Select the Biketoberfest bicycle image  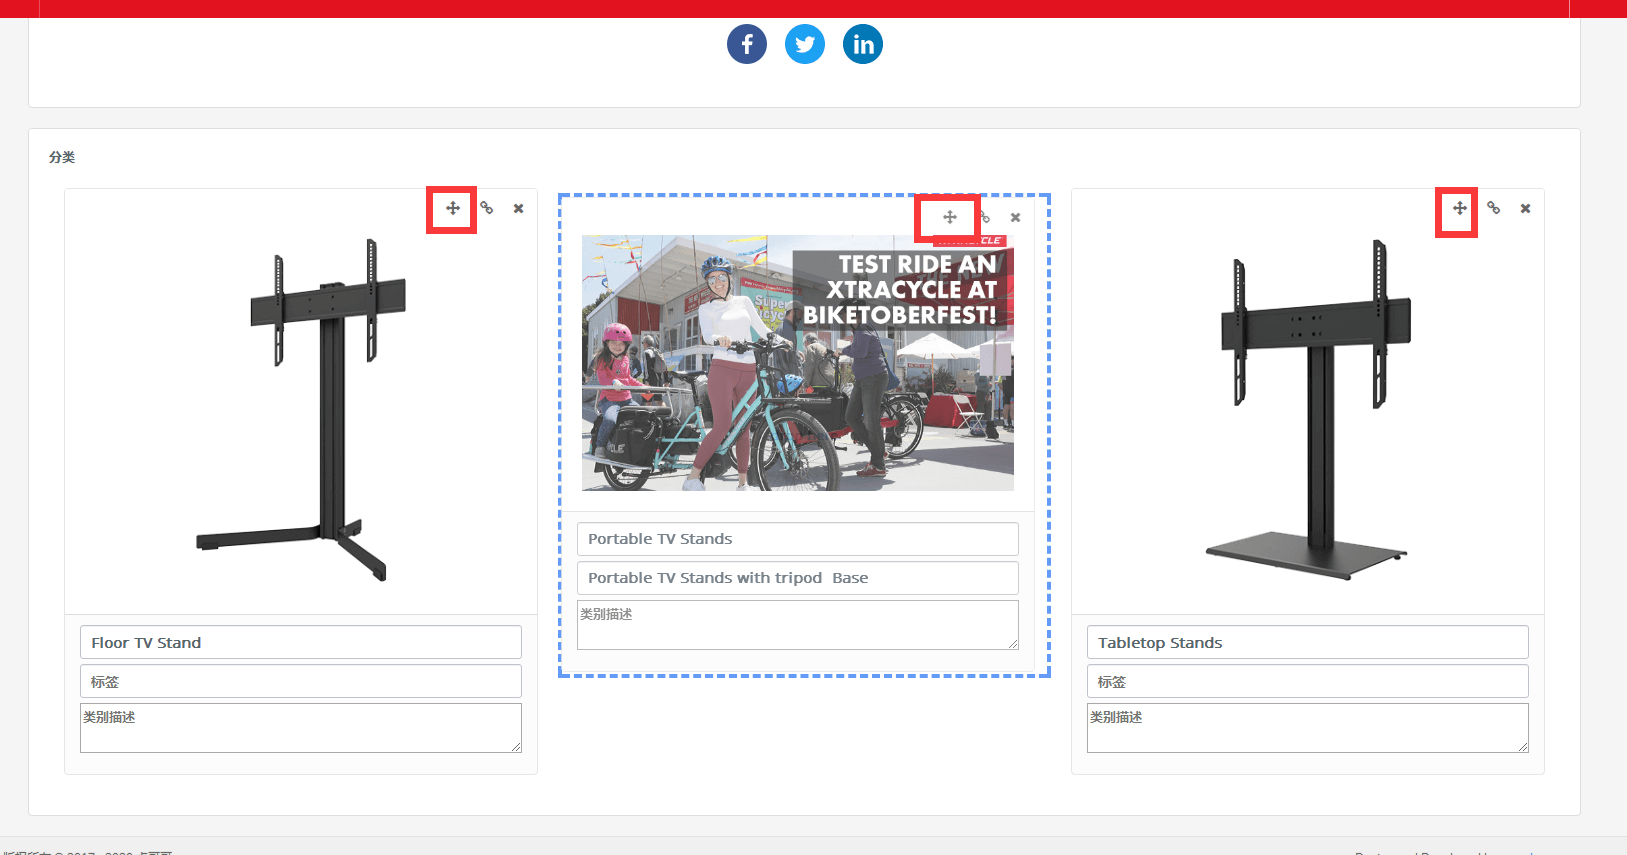798,363
